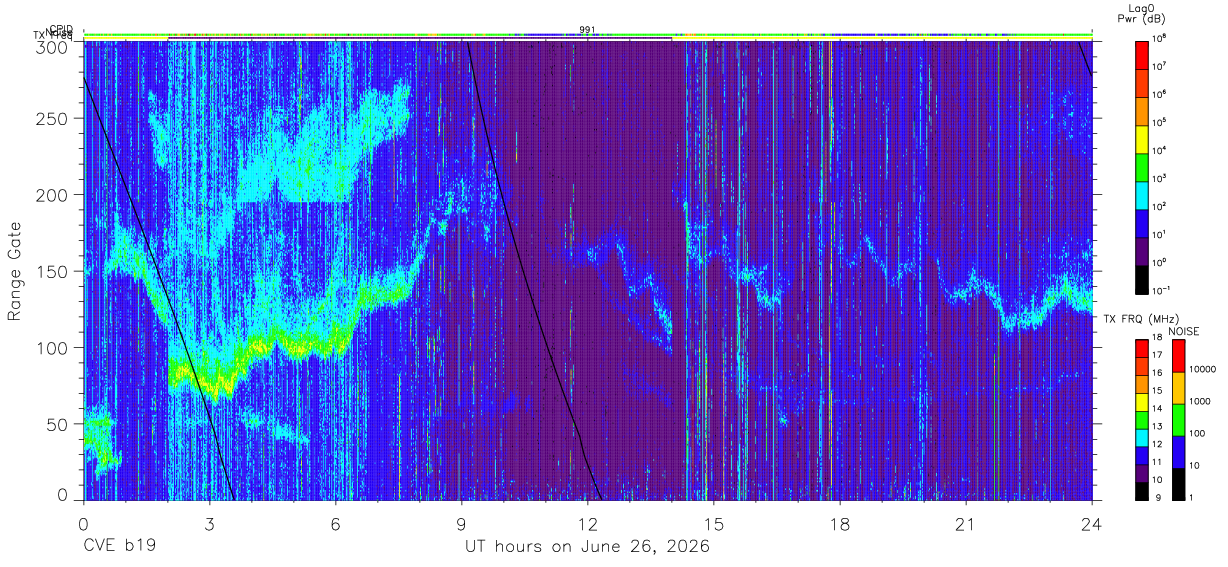The height and width of the screenshot is (567, 1228).
Task: Click the '10^2' label on the power colorbar
Action: pos(1160,206)
